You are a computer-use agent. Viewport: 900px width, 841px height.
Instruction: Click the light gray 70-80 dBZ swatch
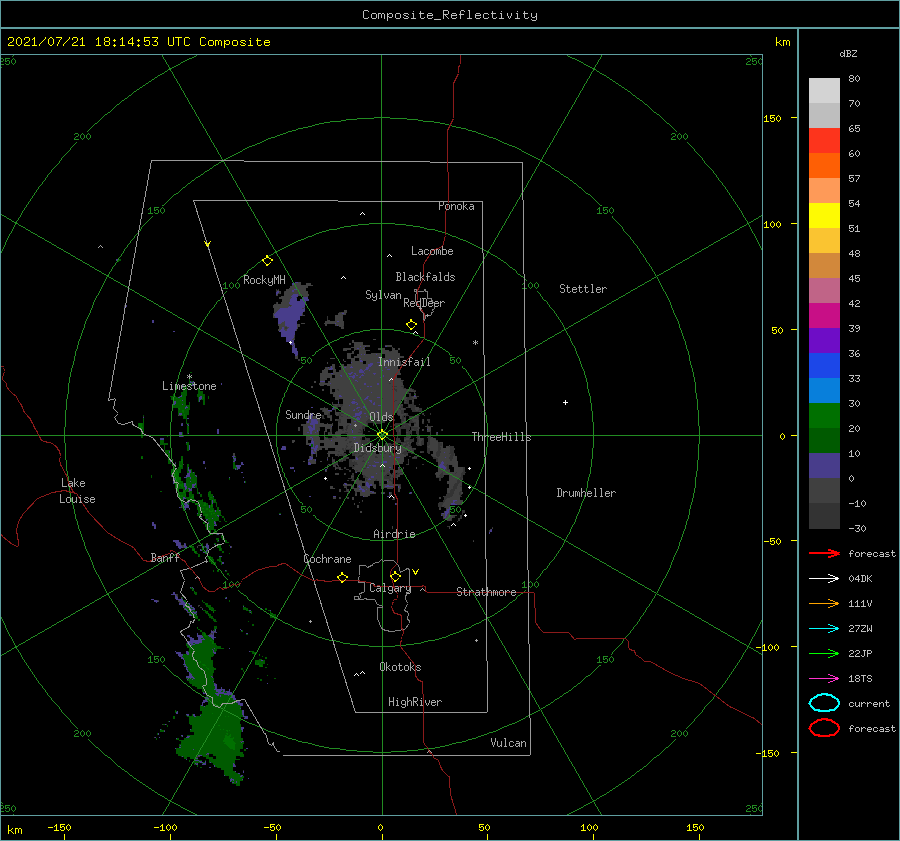click(x=824, y=90)
